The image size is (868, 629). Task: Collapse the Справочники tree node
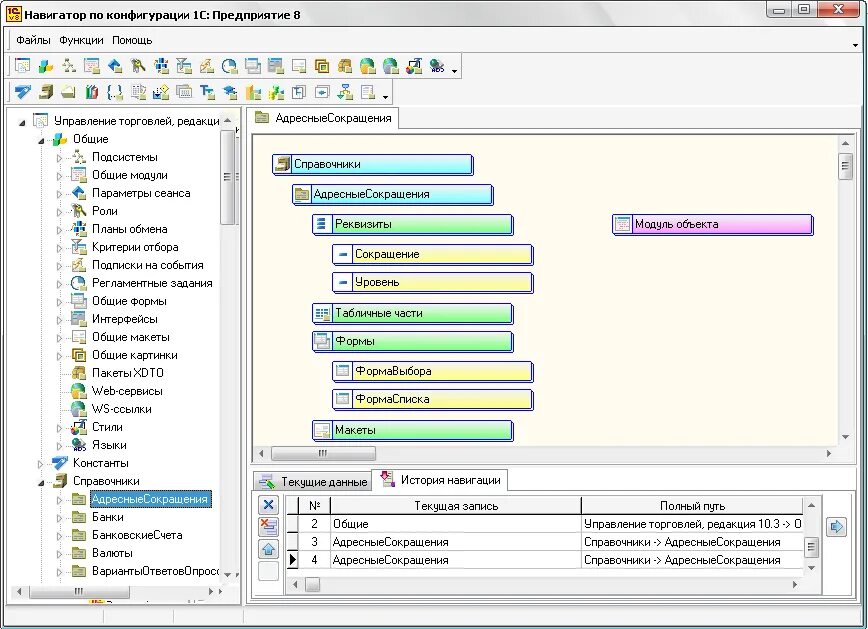point(41,483)
